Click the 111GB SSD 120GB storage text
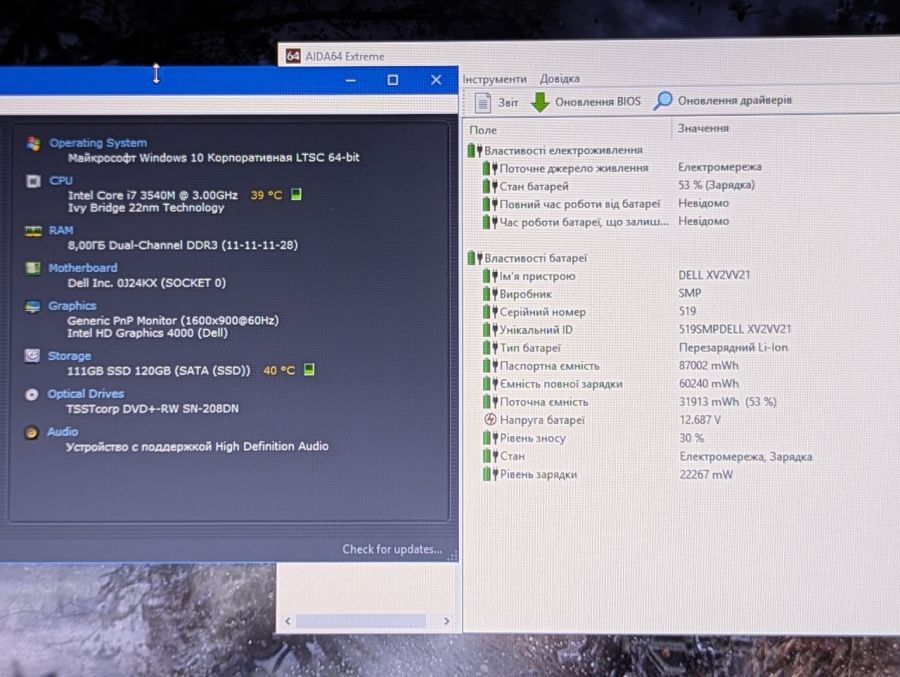 [159, 371]
